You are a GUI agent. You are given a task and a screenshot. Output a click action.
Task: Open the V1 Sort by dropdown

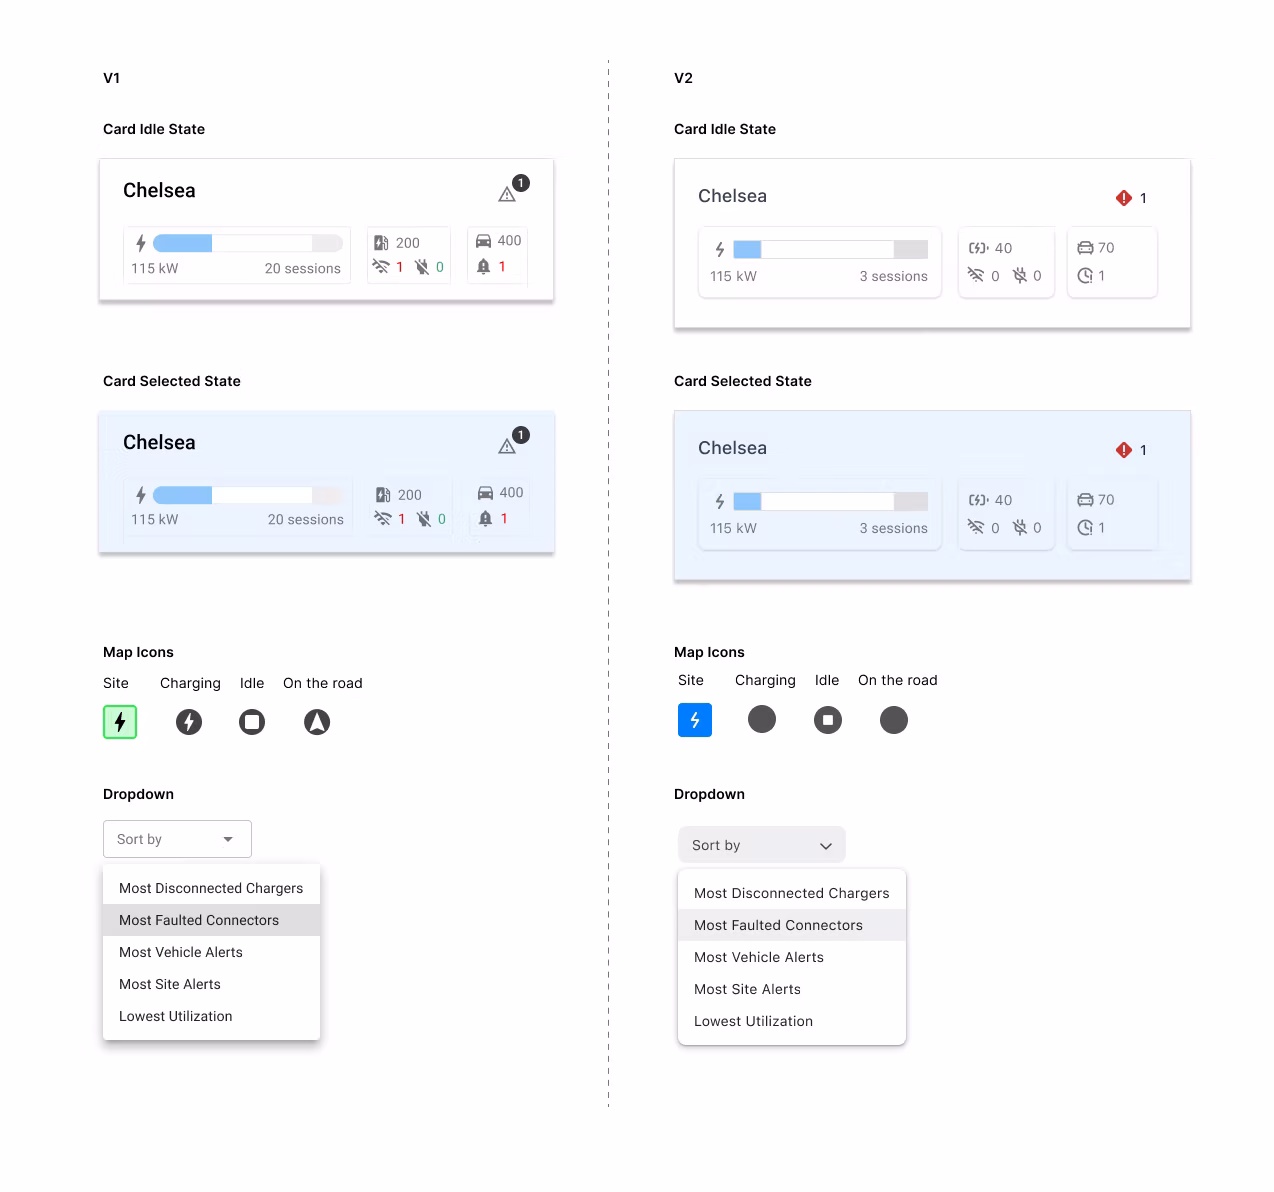tap(177, 839)
